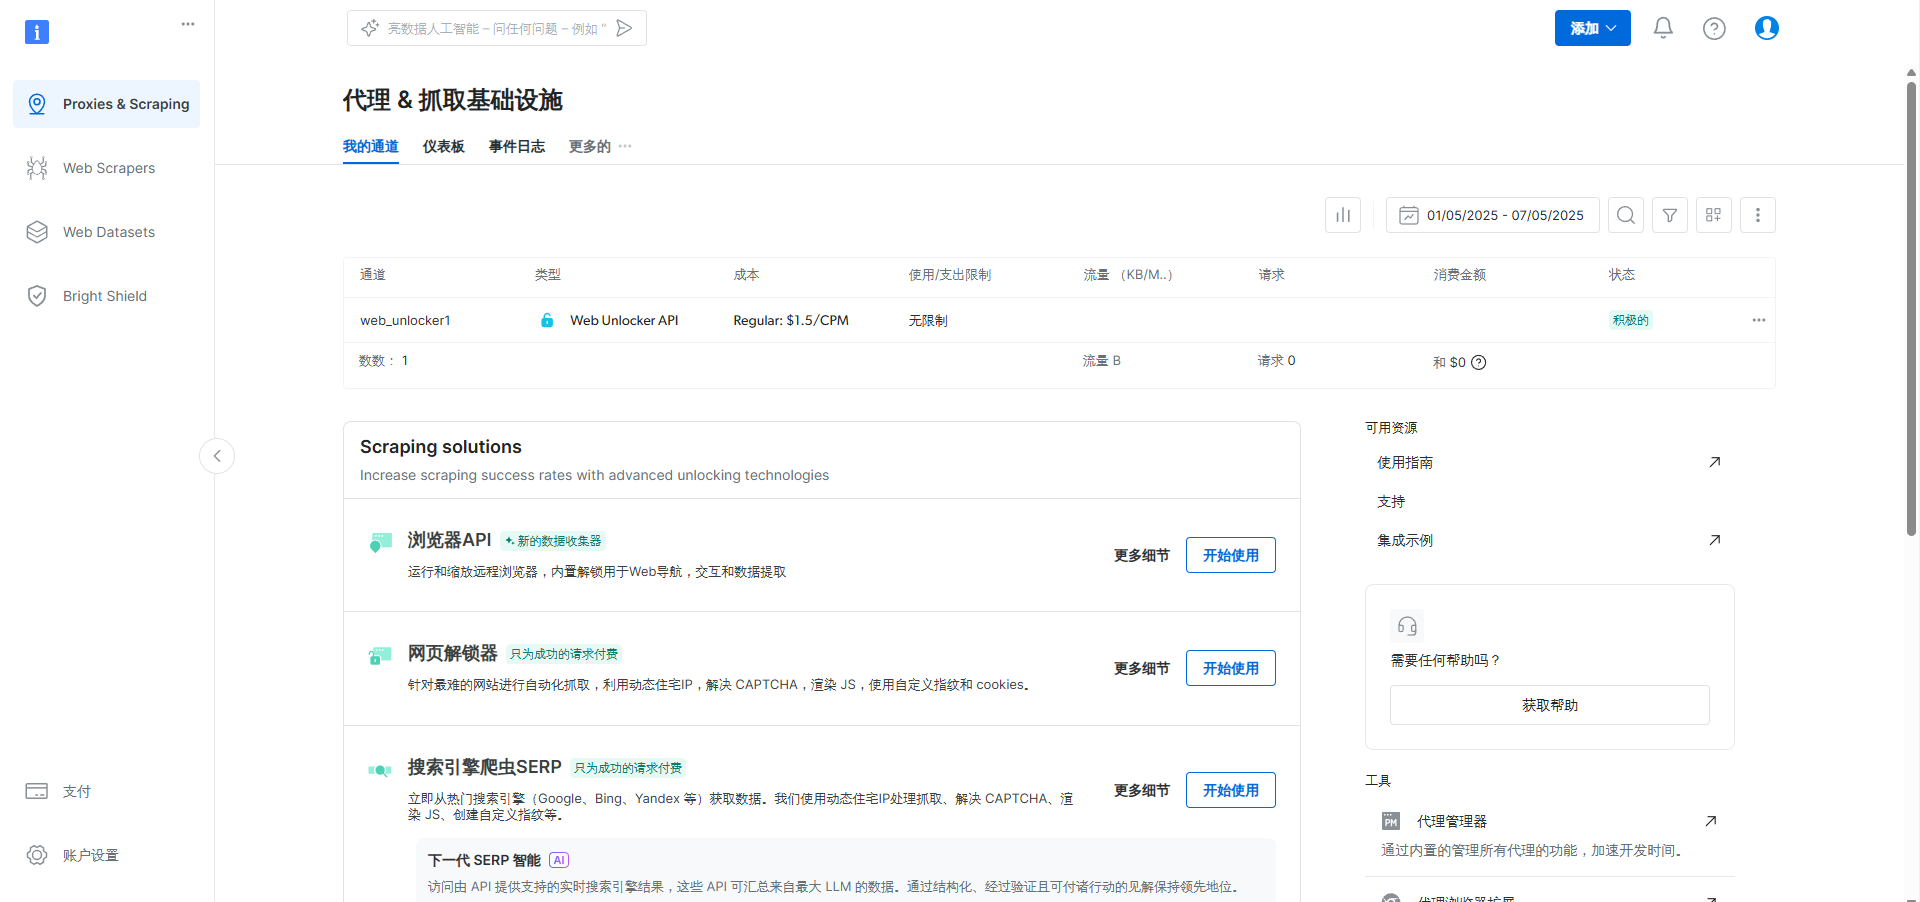This screenshot has width=1920, height=902.
Task: Send the AI query with arrow icon
Action: coord(625,28)
